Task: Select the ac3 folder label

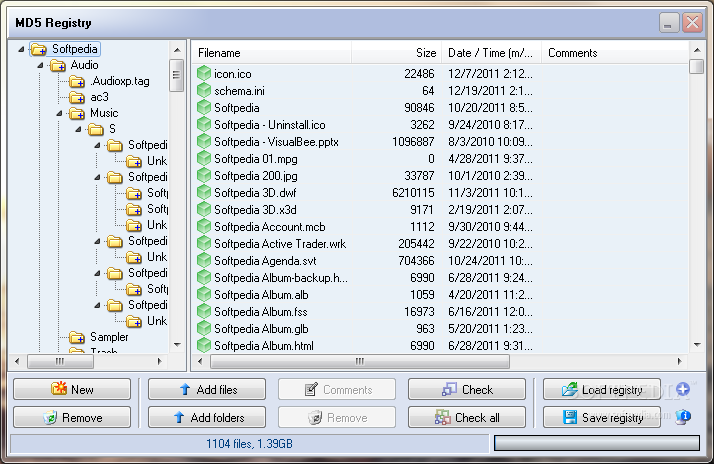Action: pos(99,97)
